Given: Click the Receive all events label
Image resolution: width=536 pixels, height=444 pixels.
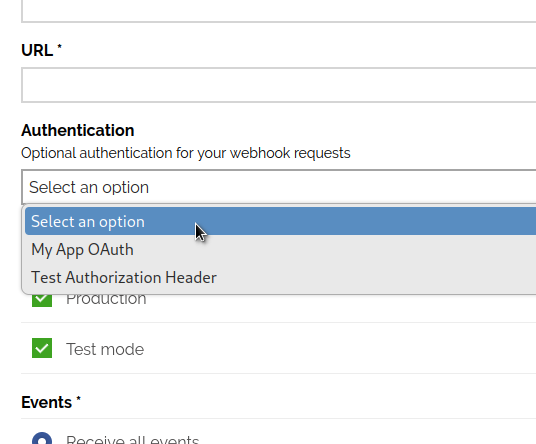Looking at the screenshot, I should coord(133,439).
